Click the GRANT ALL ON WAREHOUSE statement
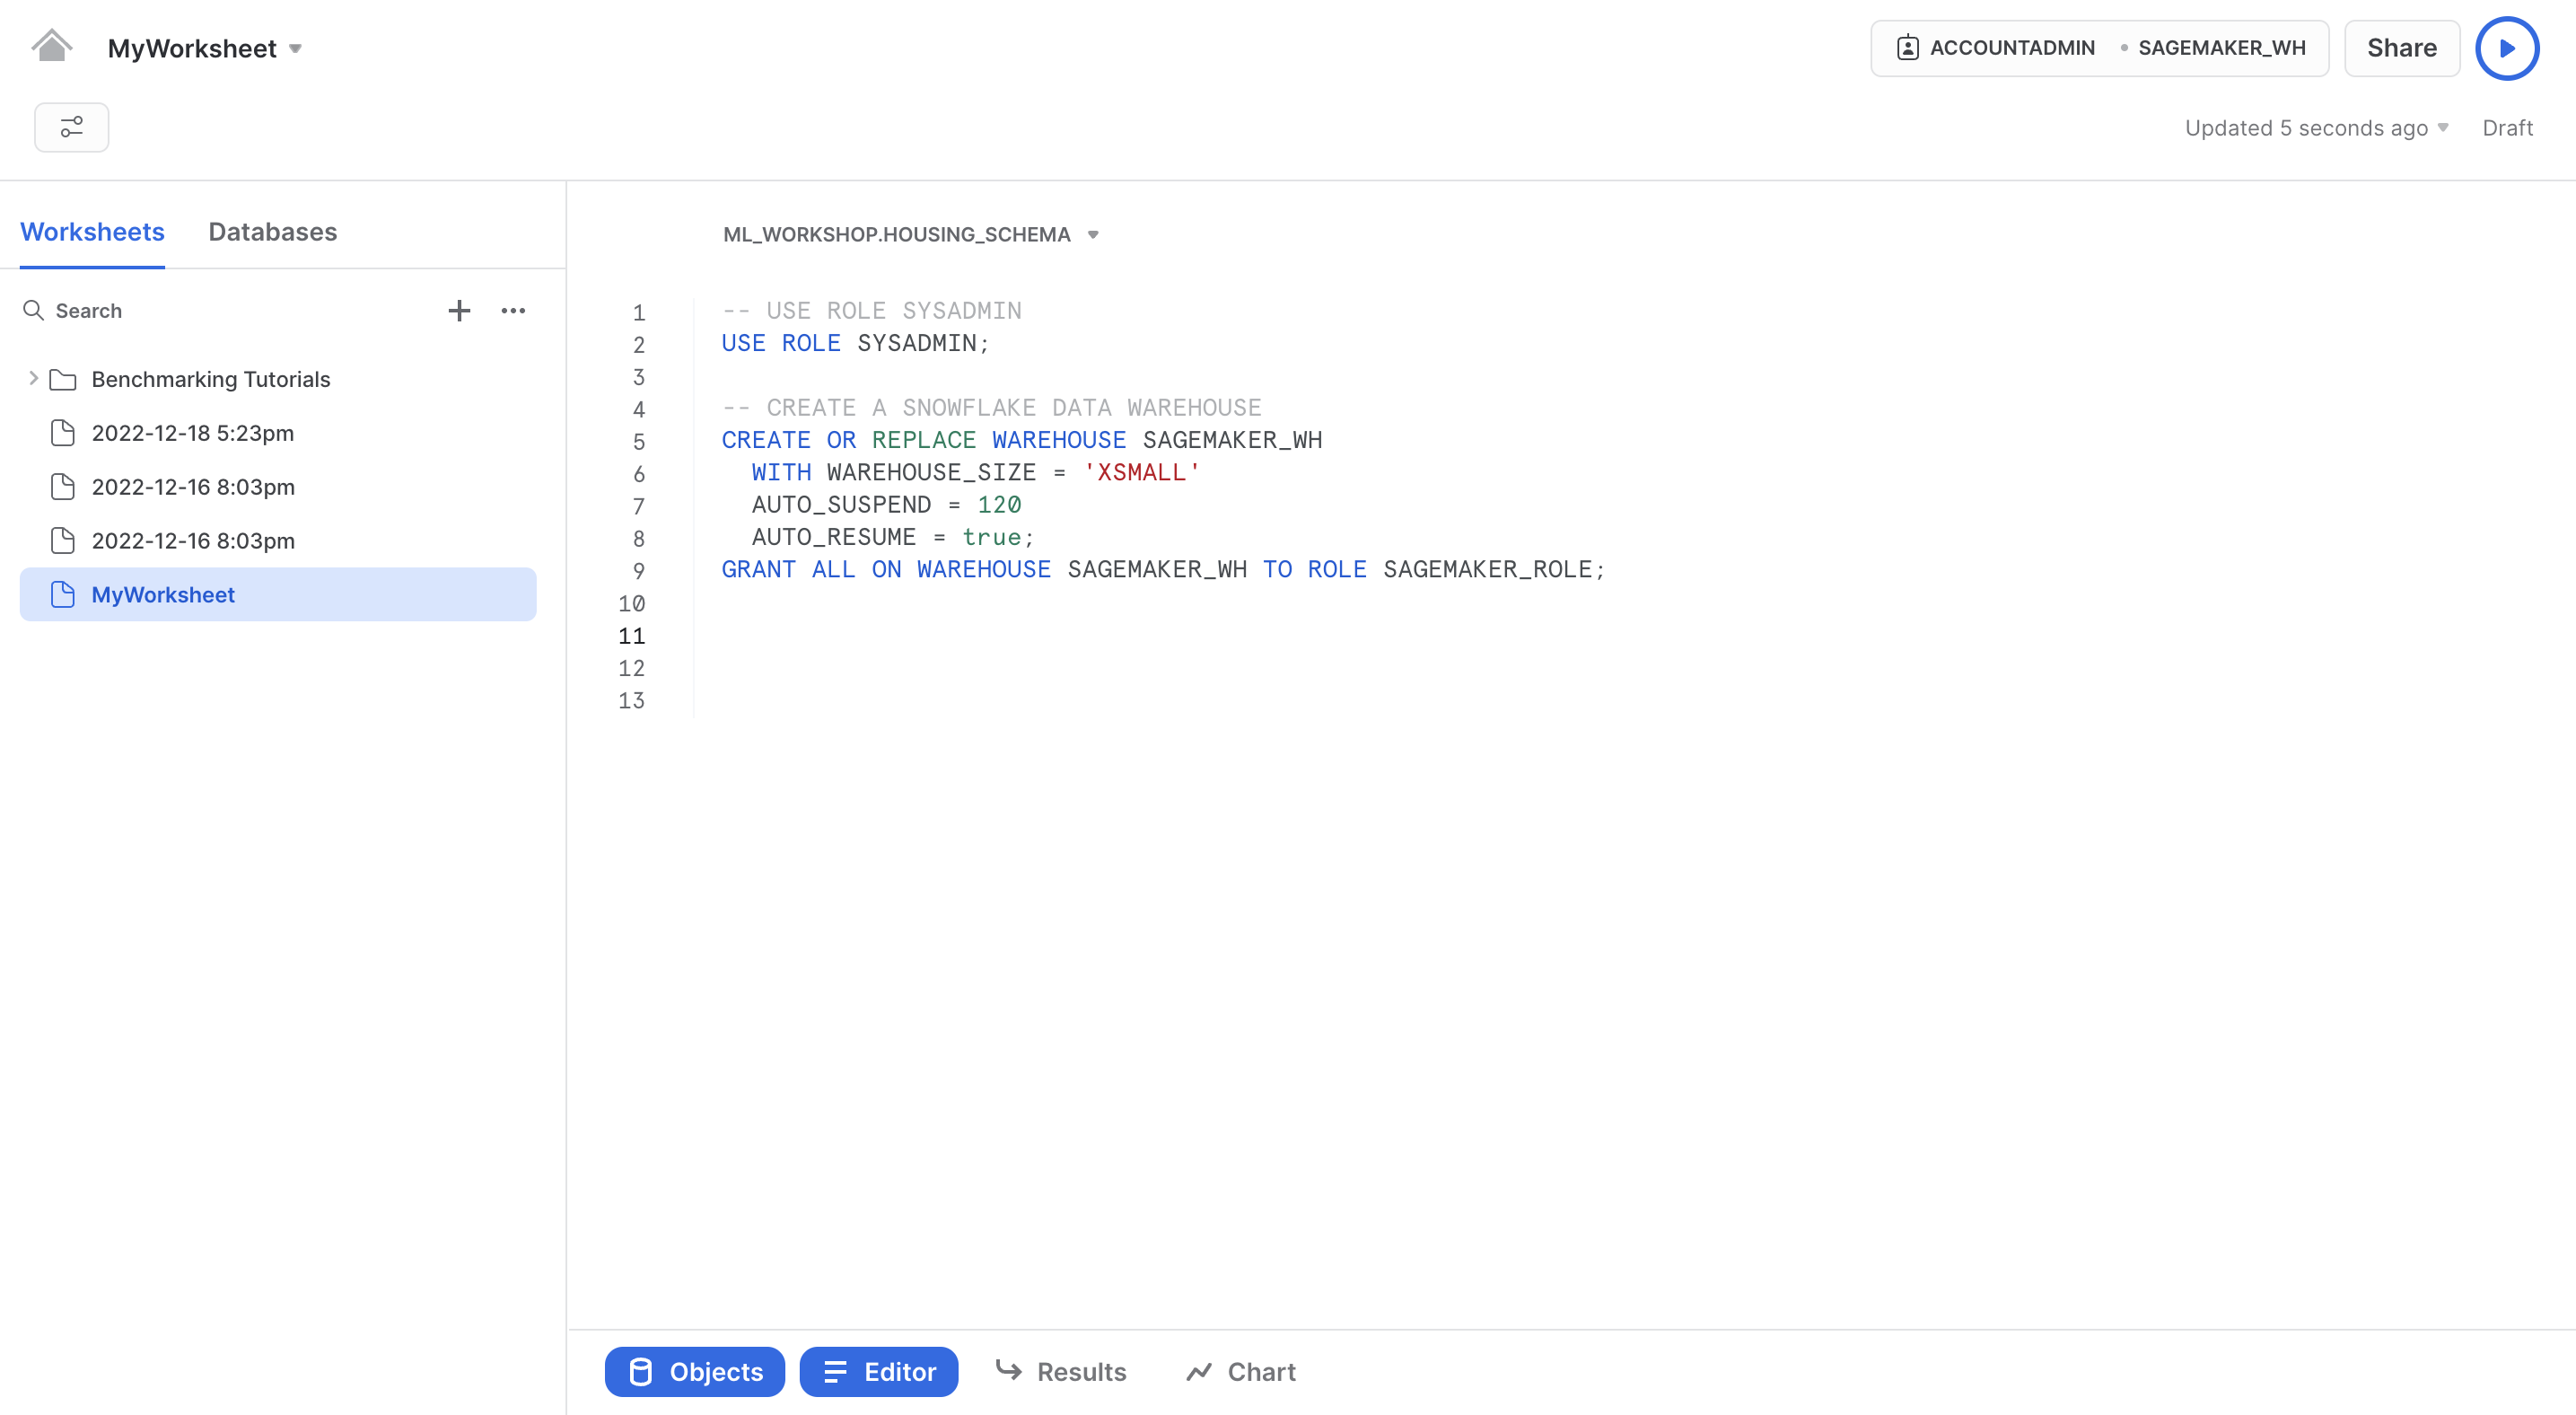The height and width of the screenshot is (1415, 2576). [1163, 569]
